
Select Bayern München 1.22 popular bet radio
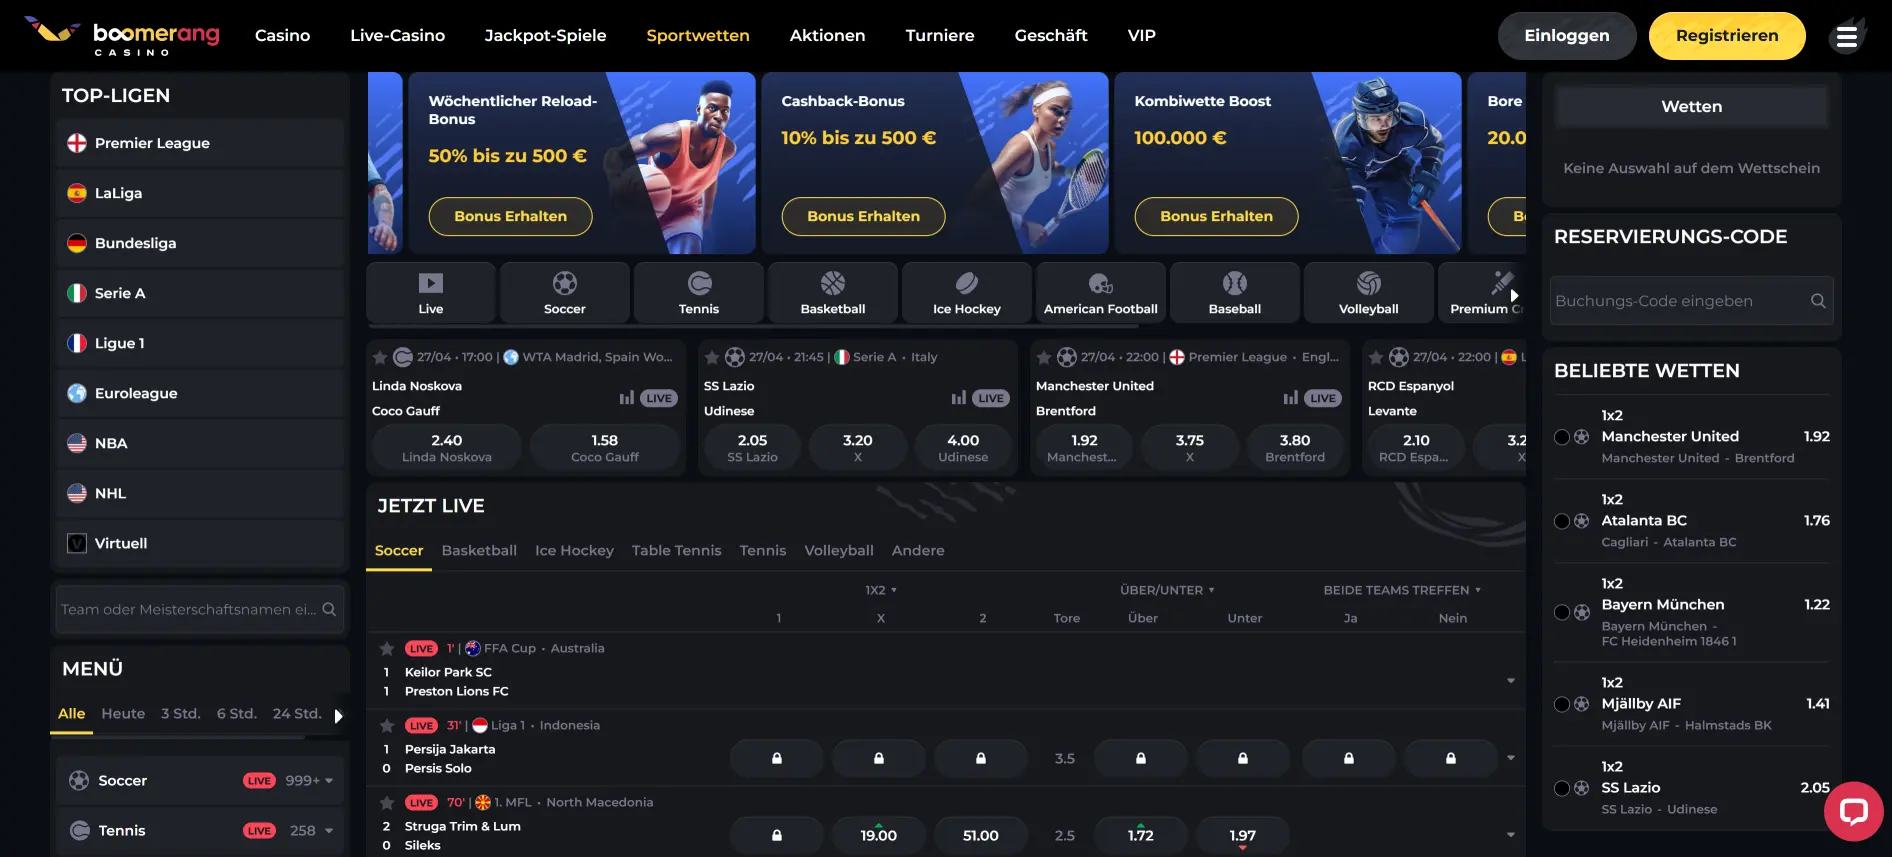click(1562, 612)
